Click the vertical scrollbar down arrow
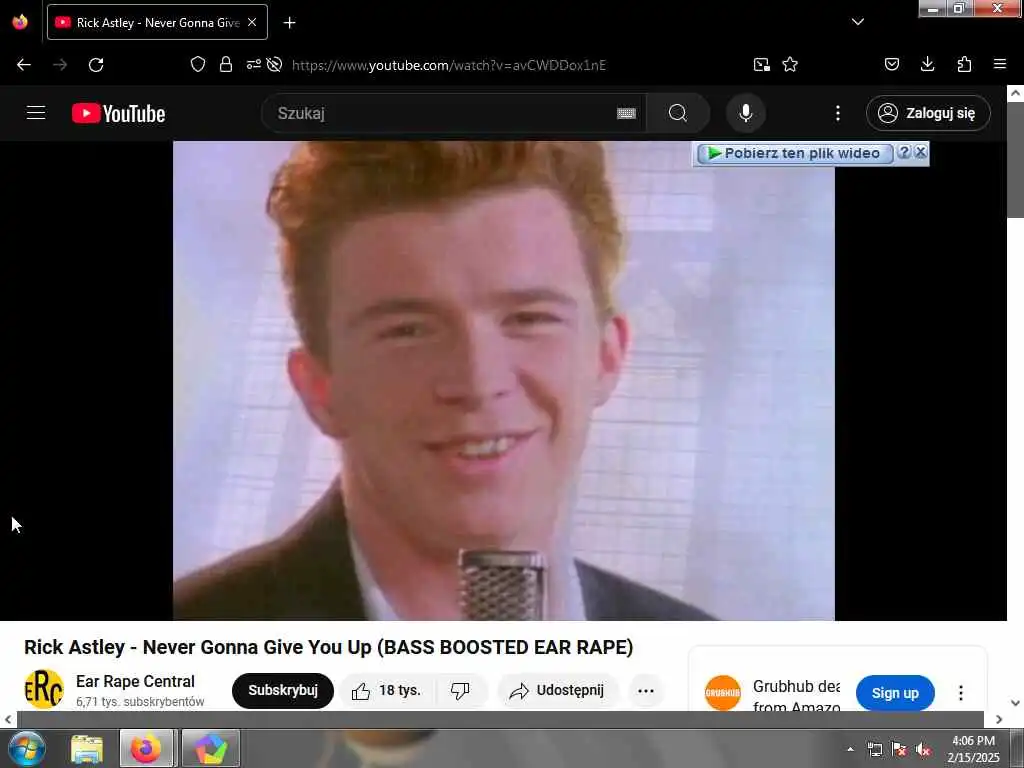Image resolution: width=1024 pixels, height=768 pixels. tap(1016, 703)
